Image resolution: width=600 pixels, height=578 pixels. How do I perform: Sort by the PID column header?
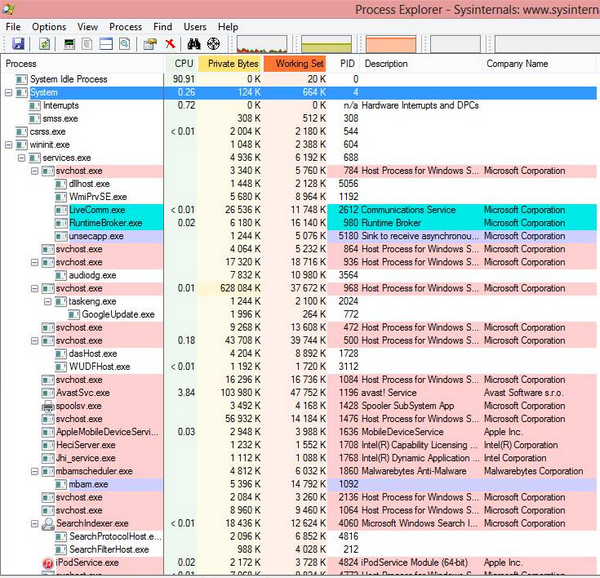pos(344,64)
